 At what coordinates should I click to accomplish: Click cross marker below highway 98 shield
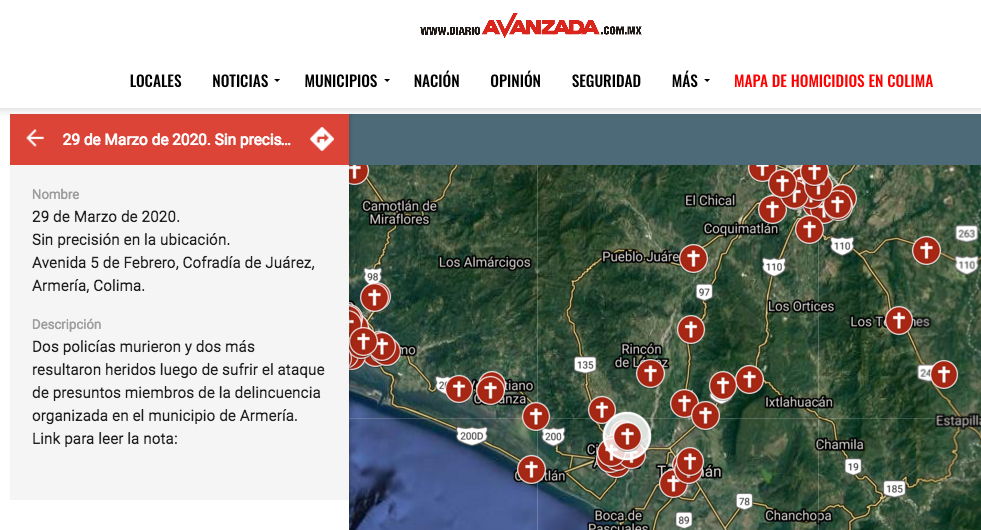click(375, 296)
